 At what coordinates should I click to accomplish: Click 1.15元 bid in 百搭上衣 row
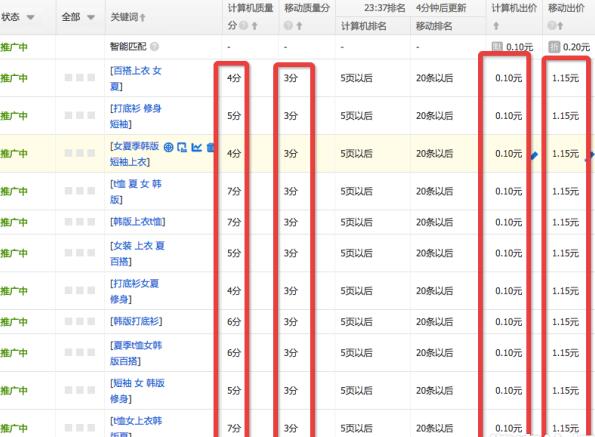pos(565,78)
